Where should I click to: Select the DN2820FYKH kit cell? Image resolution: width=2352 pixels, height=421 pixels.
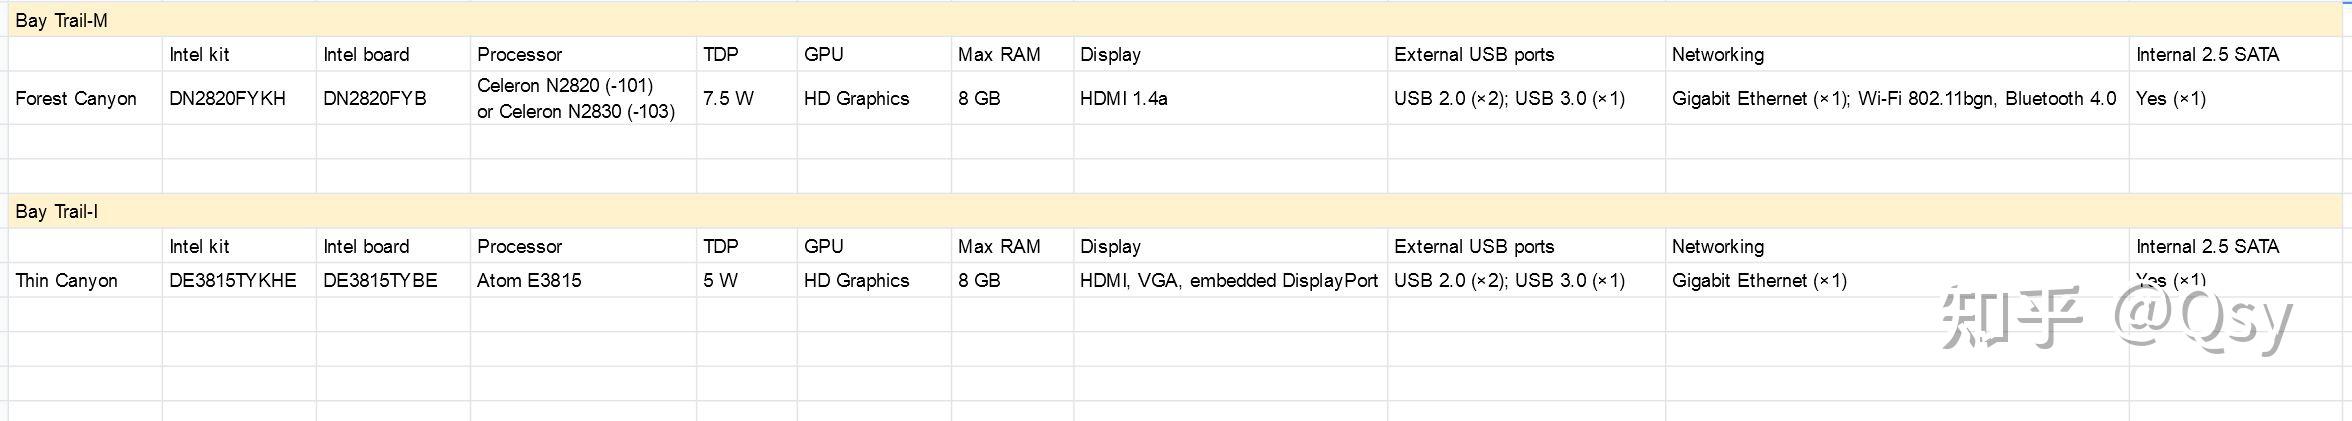[228, 98]
